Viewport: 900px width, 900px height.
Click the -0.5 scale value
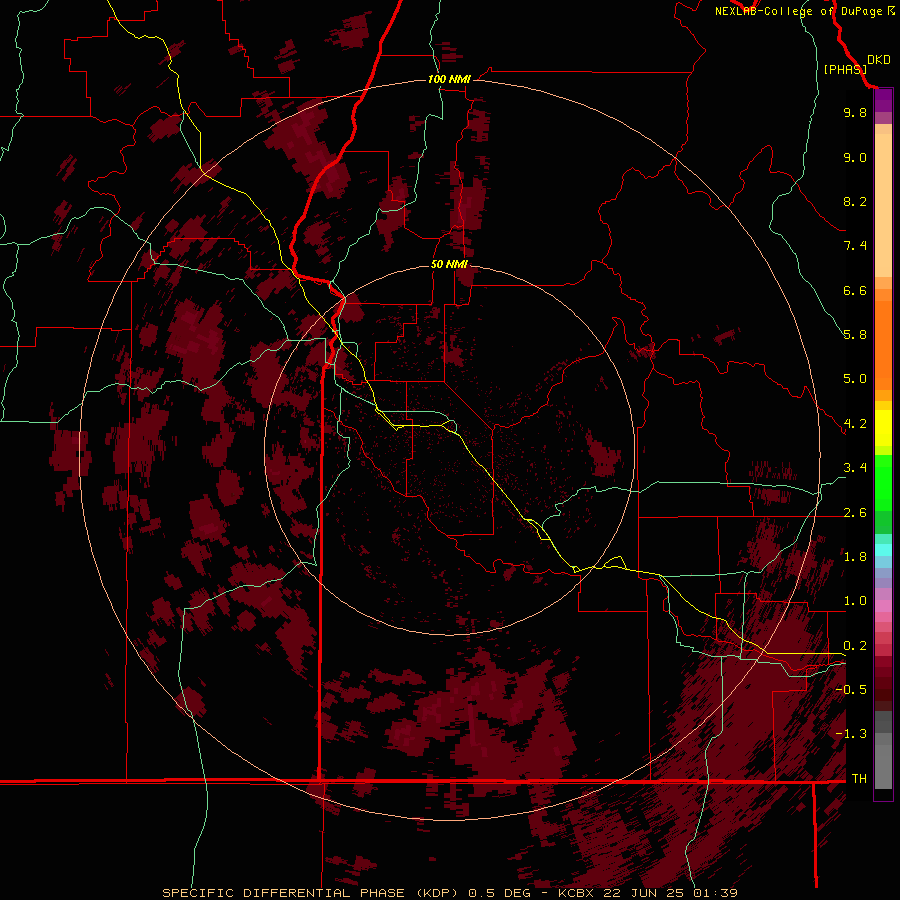pyautogui.click(x=851, y=689)
